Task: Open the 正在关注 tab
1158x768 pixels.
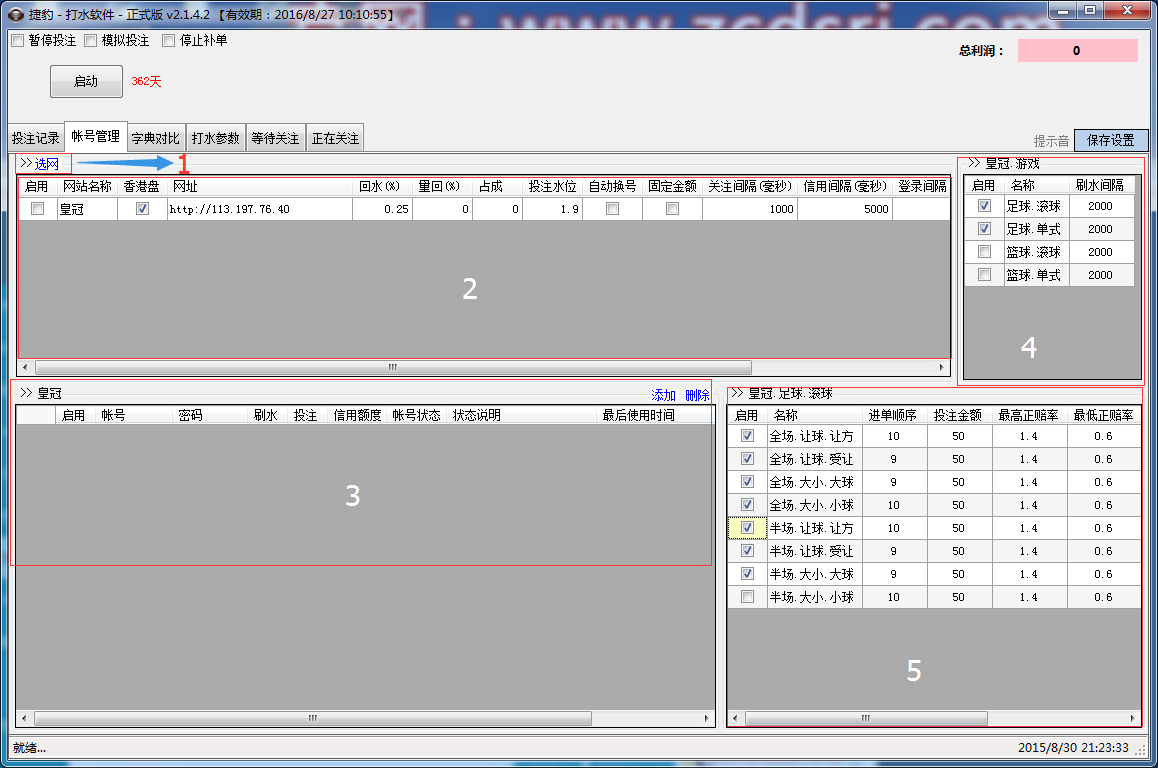Action: [x=335, y=138]
